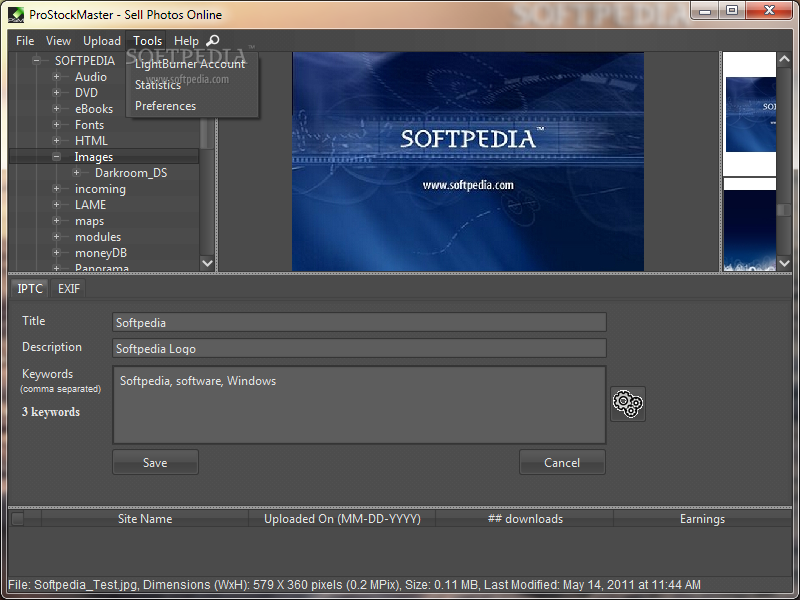
Task: Sort by the Earnings column
Action: tap(702, 519)
